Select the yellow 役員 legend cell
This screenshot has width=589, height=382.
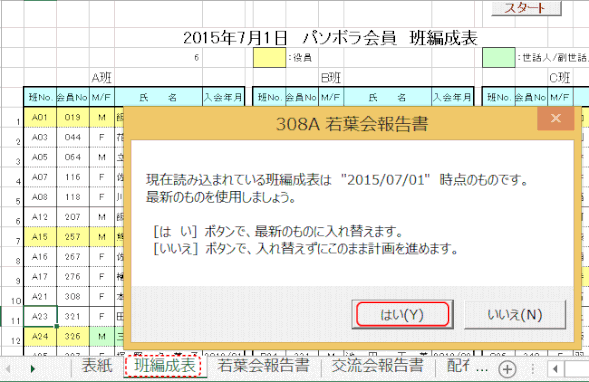(269, 57)
